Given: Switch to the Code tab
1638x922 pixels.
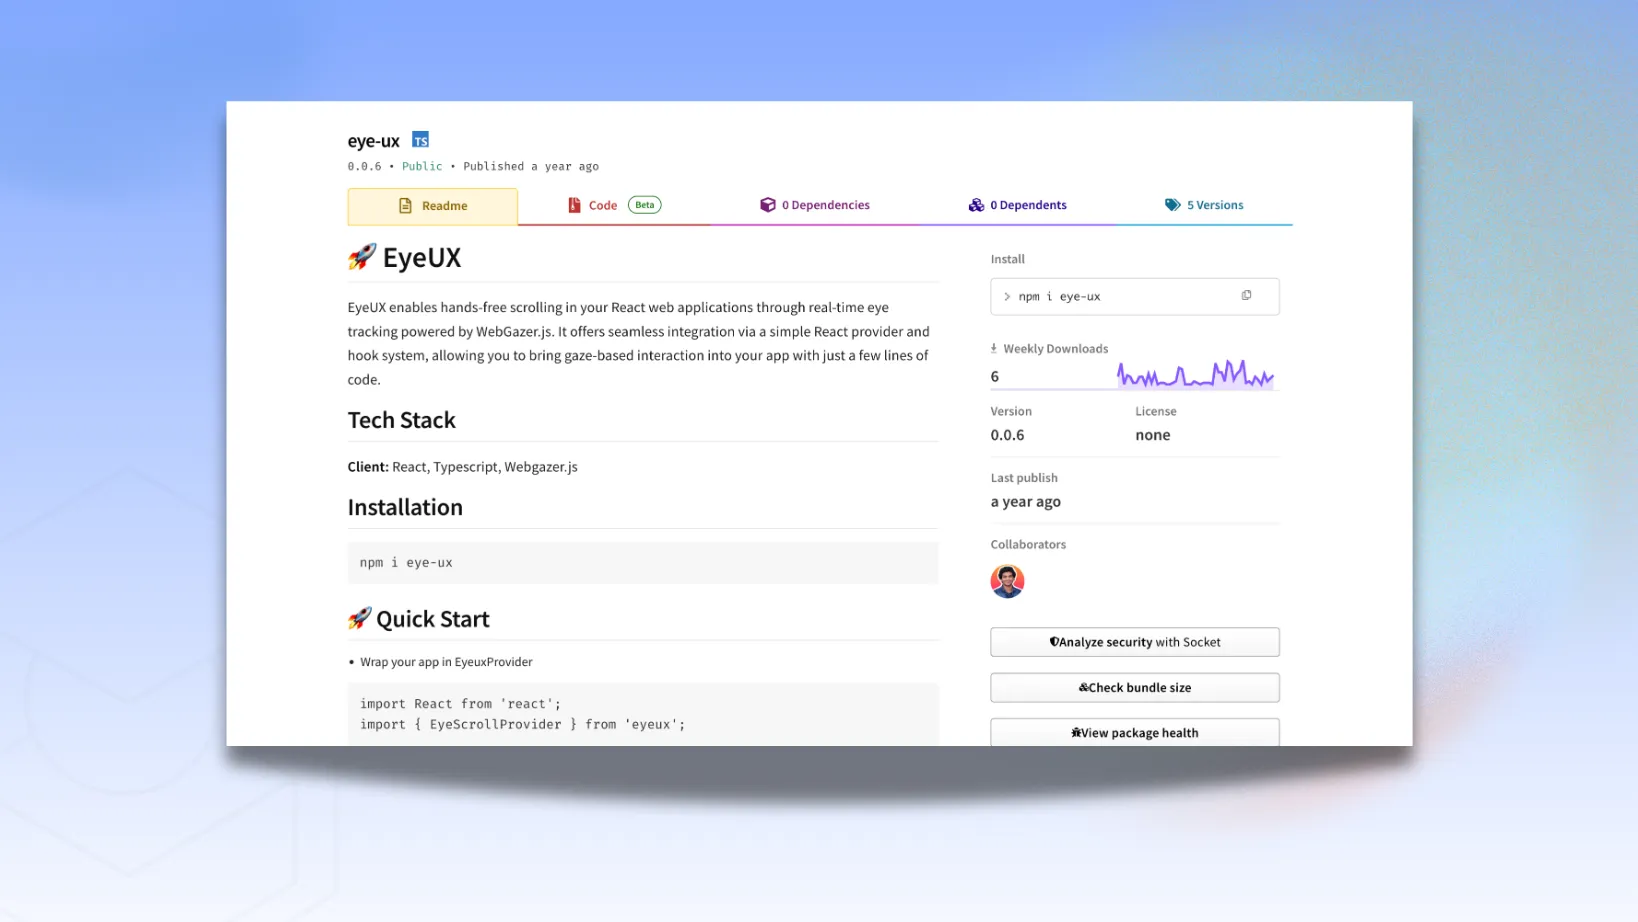Looking at the screenshot, I should [614, 205].
